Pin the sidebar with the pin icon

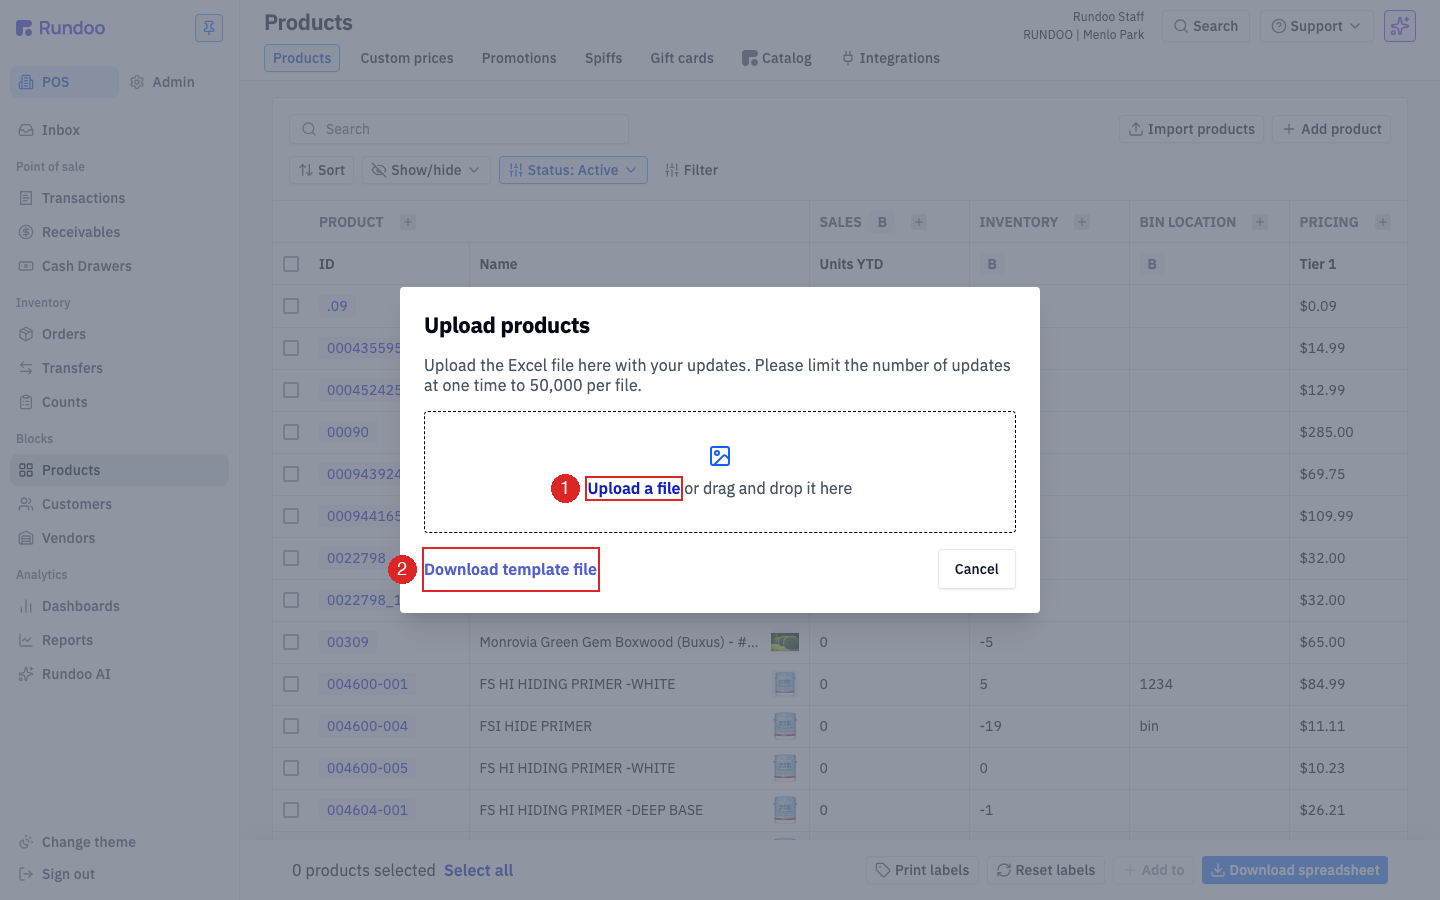click(209, 28)
